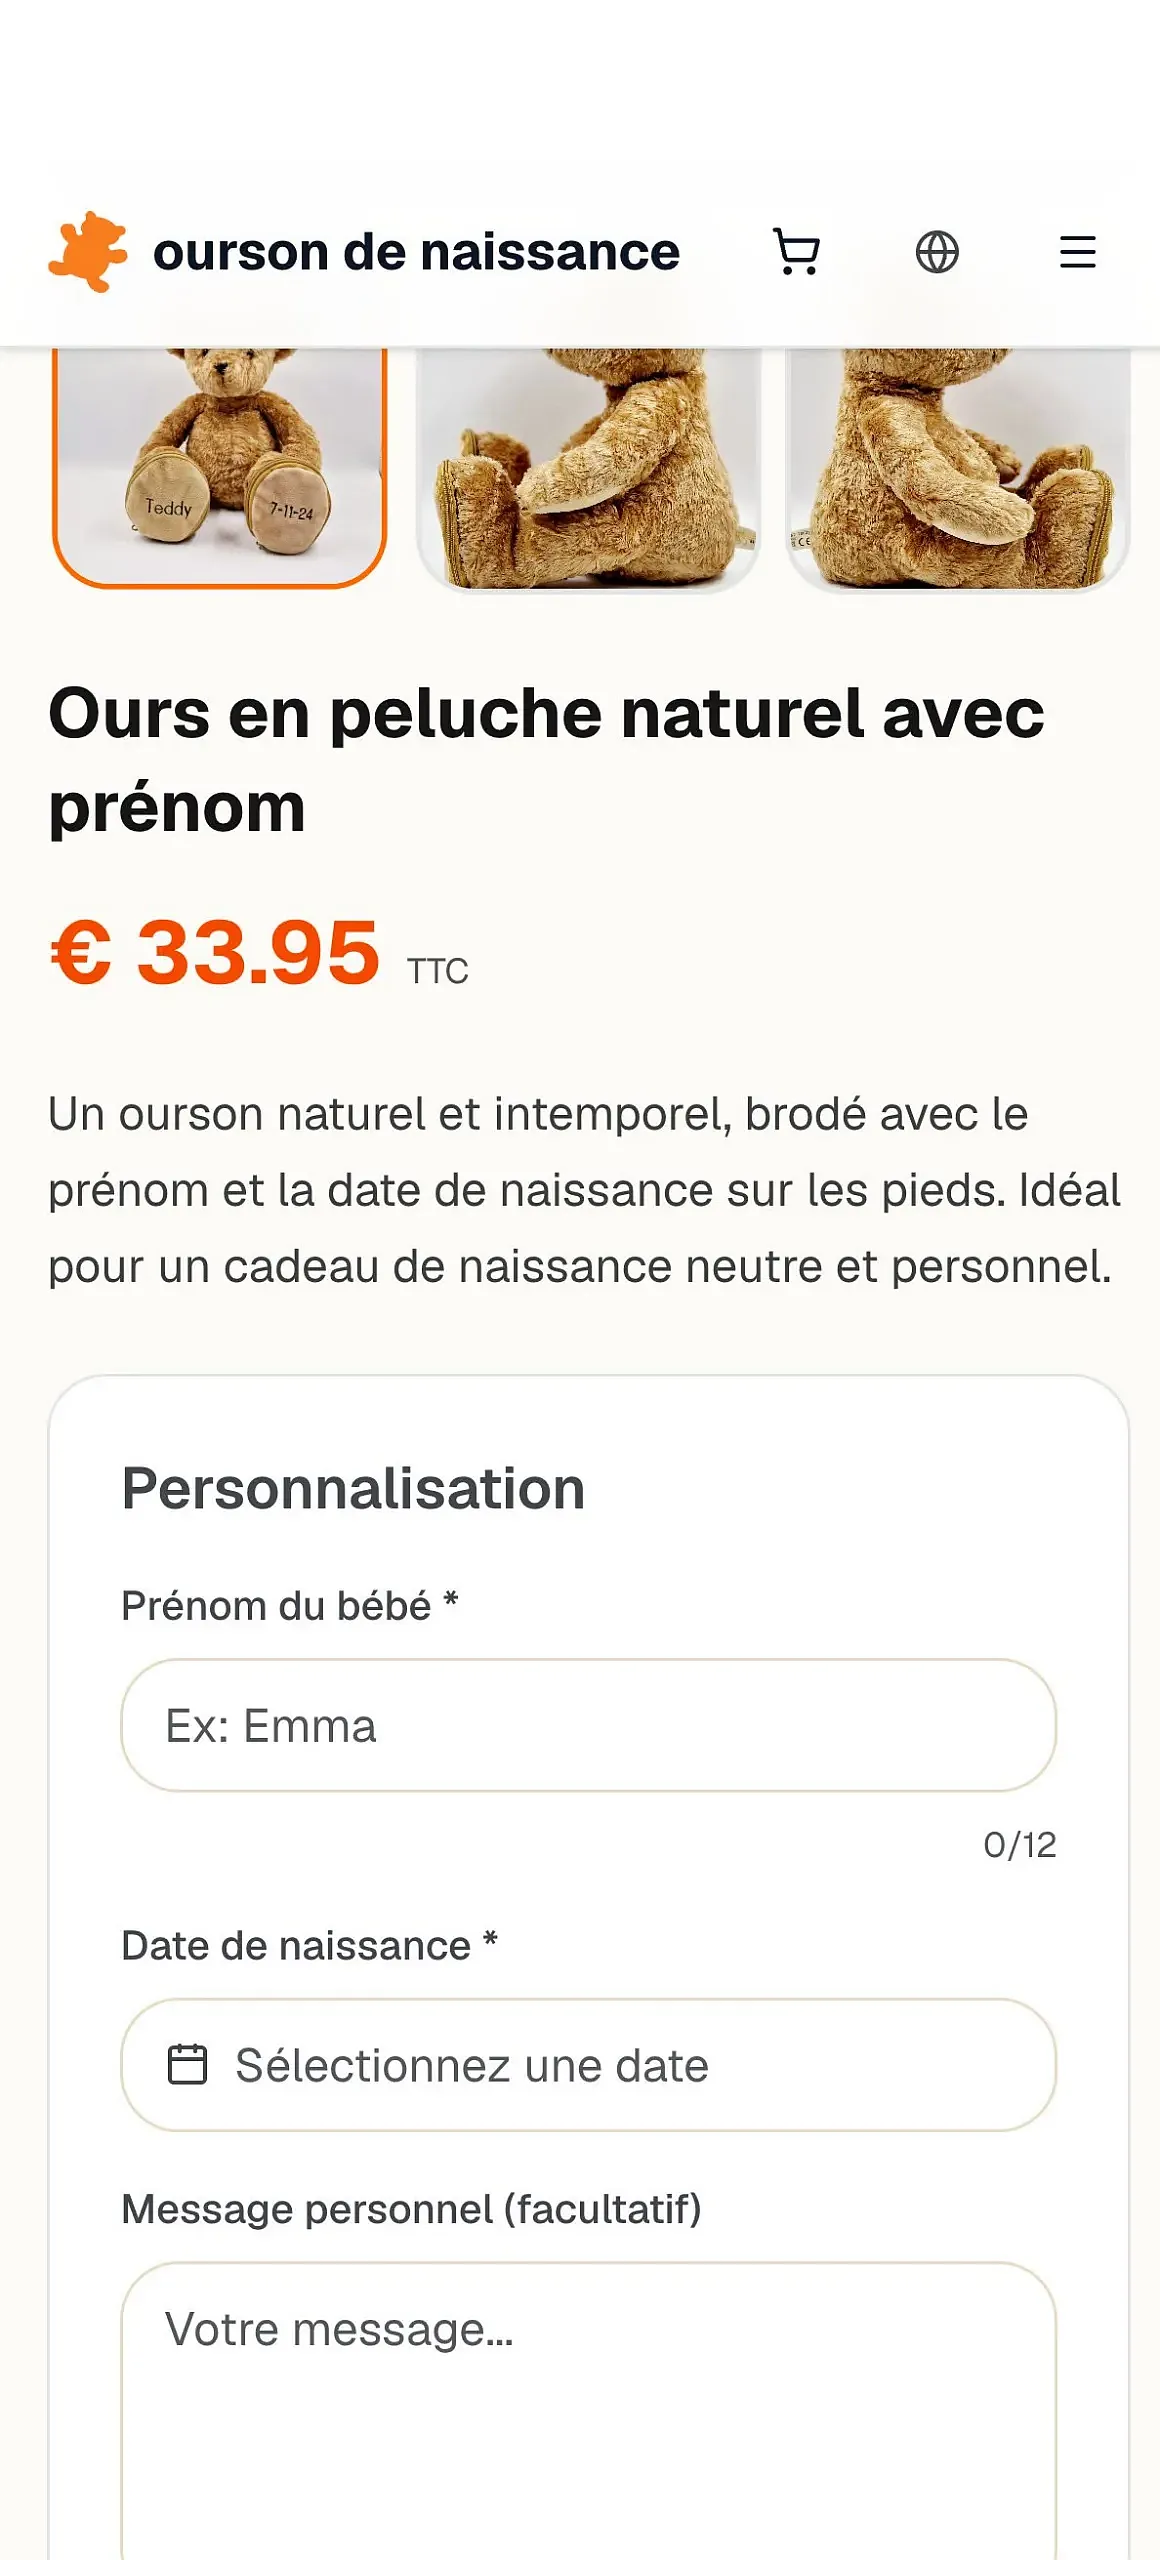
Task: Click the product description paragraph
Action: tap(585, 1190)
